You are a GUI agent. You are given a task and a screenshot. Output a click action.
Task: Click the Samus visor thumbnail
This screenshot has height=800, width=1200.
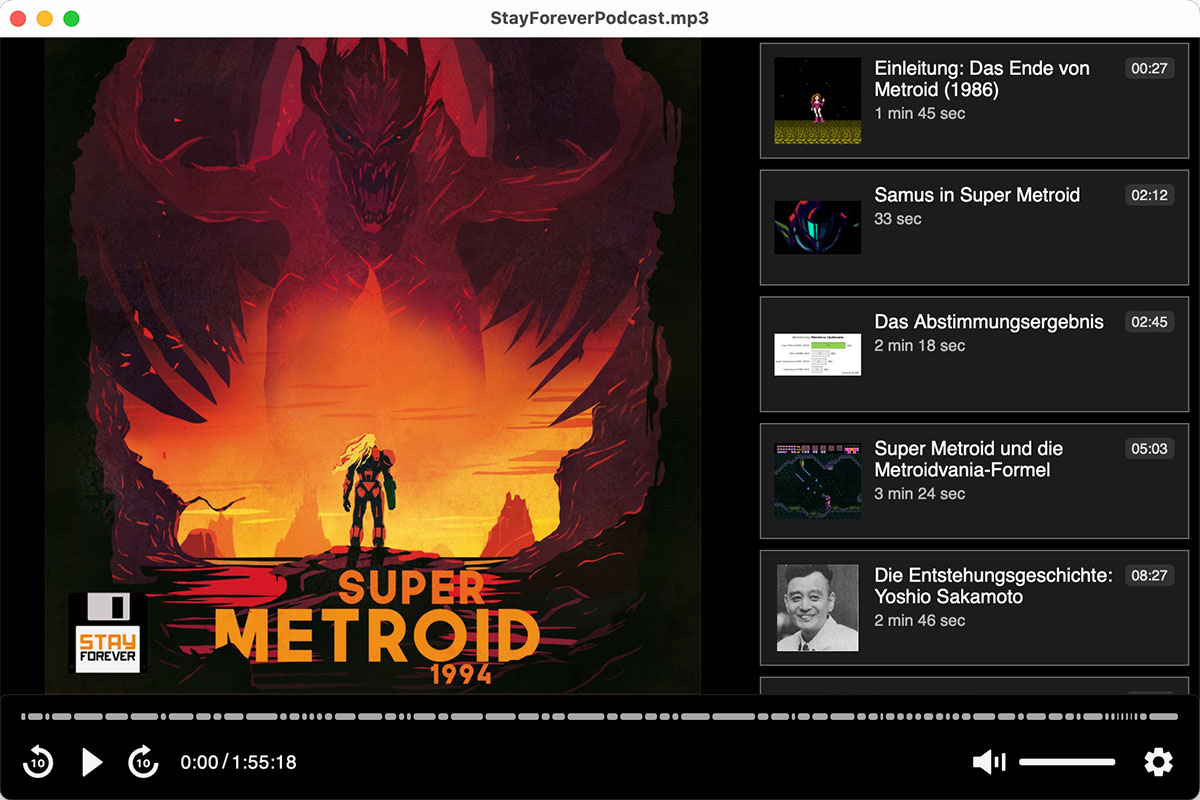[817, 227]
